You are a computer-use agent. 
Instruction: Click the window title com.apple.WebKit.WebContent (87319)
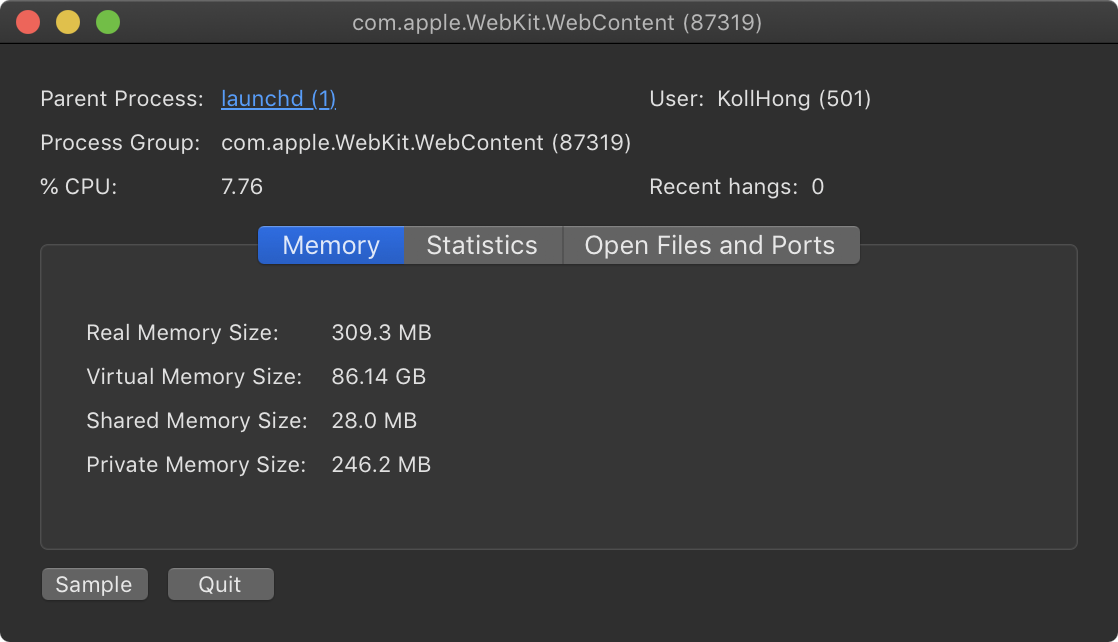click(x=557, y=22)
